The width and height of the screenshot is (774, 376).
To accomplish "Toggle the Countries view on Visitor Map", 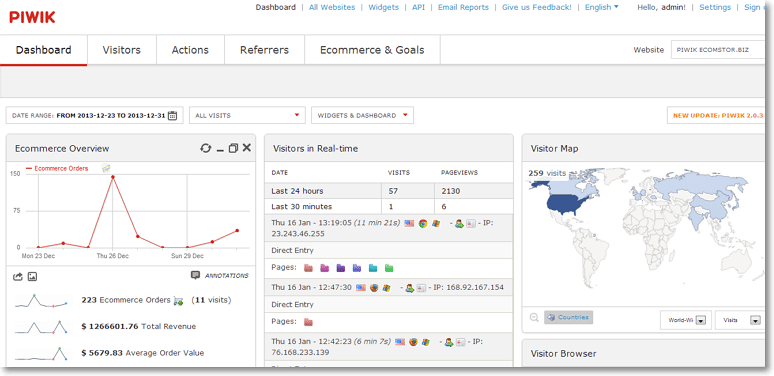I will tap(569, 317).
